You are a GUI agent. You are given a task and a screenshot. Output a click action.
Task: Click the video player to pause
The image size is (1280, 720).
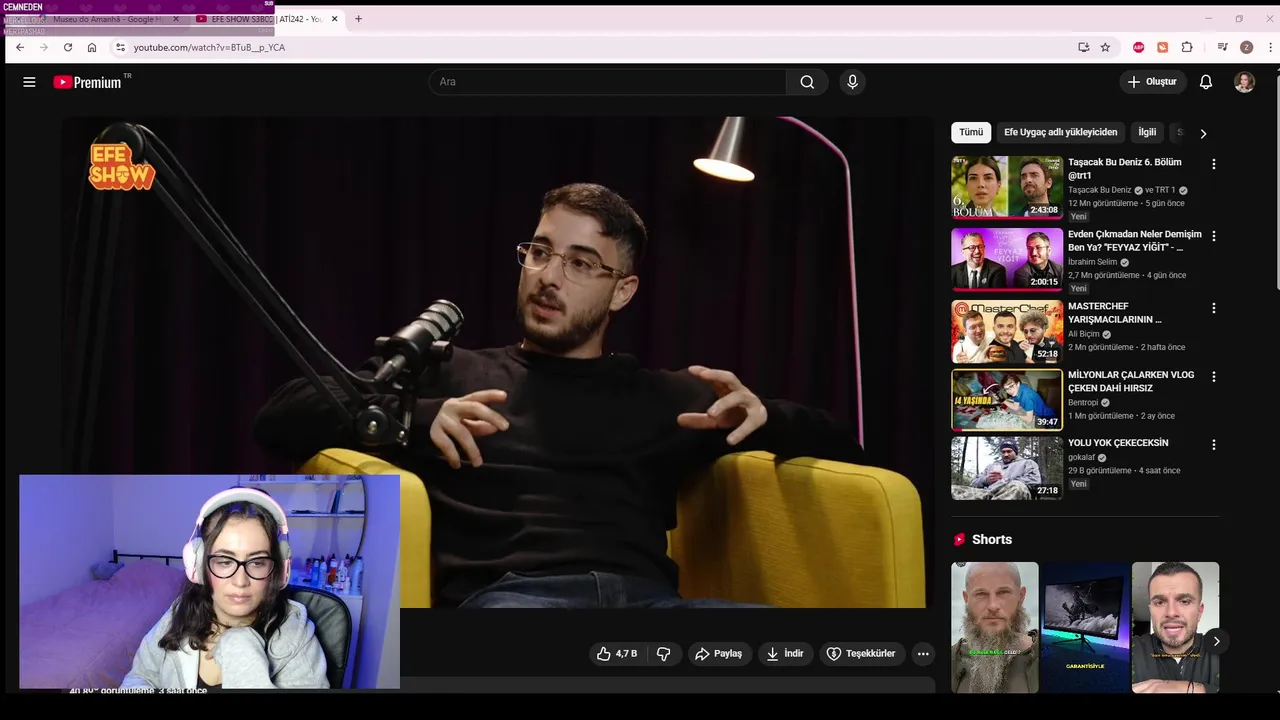point(498,362)
